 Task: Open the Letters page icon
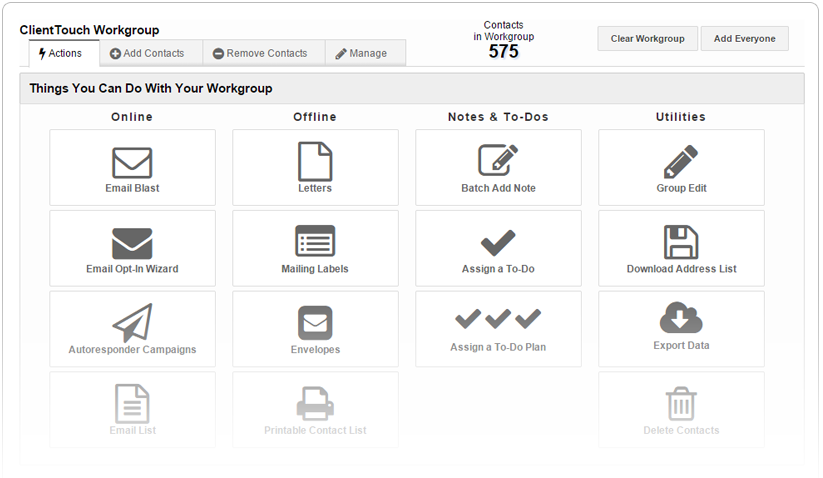pyautogui.click(x=315, y=162)
